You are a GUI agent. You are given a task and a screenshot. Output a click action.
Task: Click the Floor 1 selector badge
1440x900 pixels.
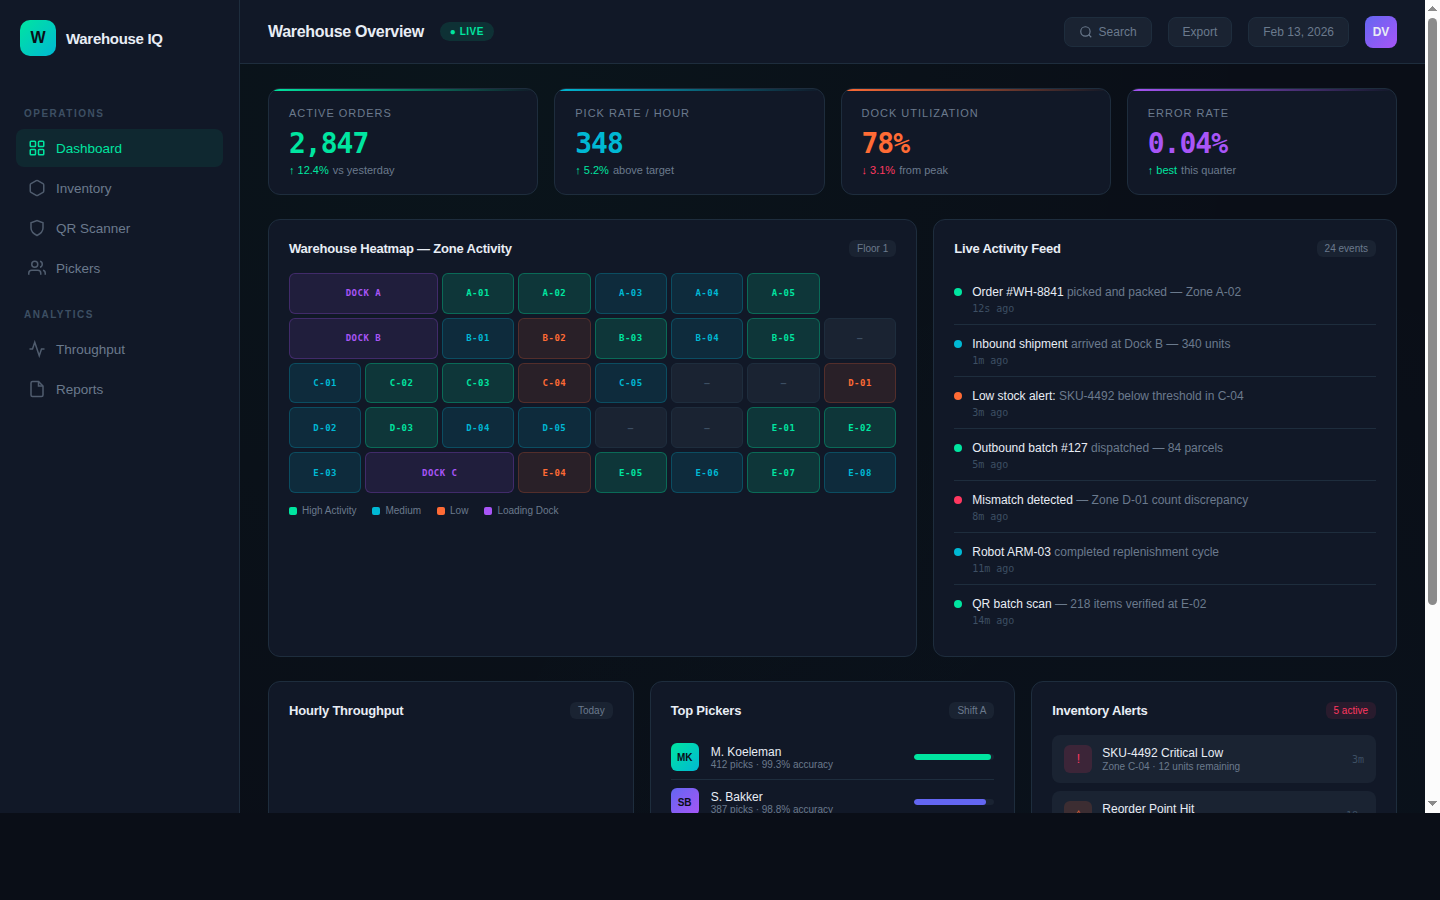(872, 248)
